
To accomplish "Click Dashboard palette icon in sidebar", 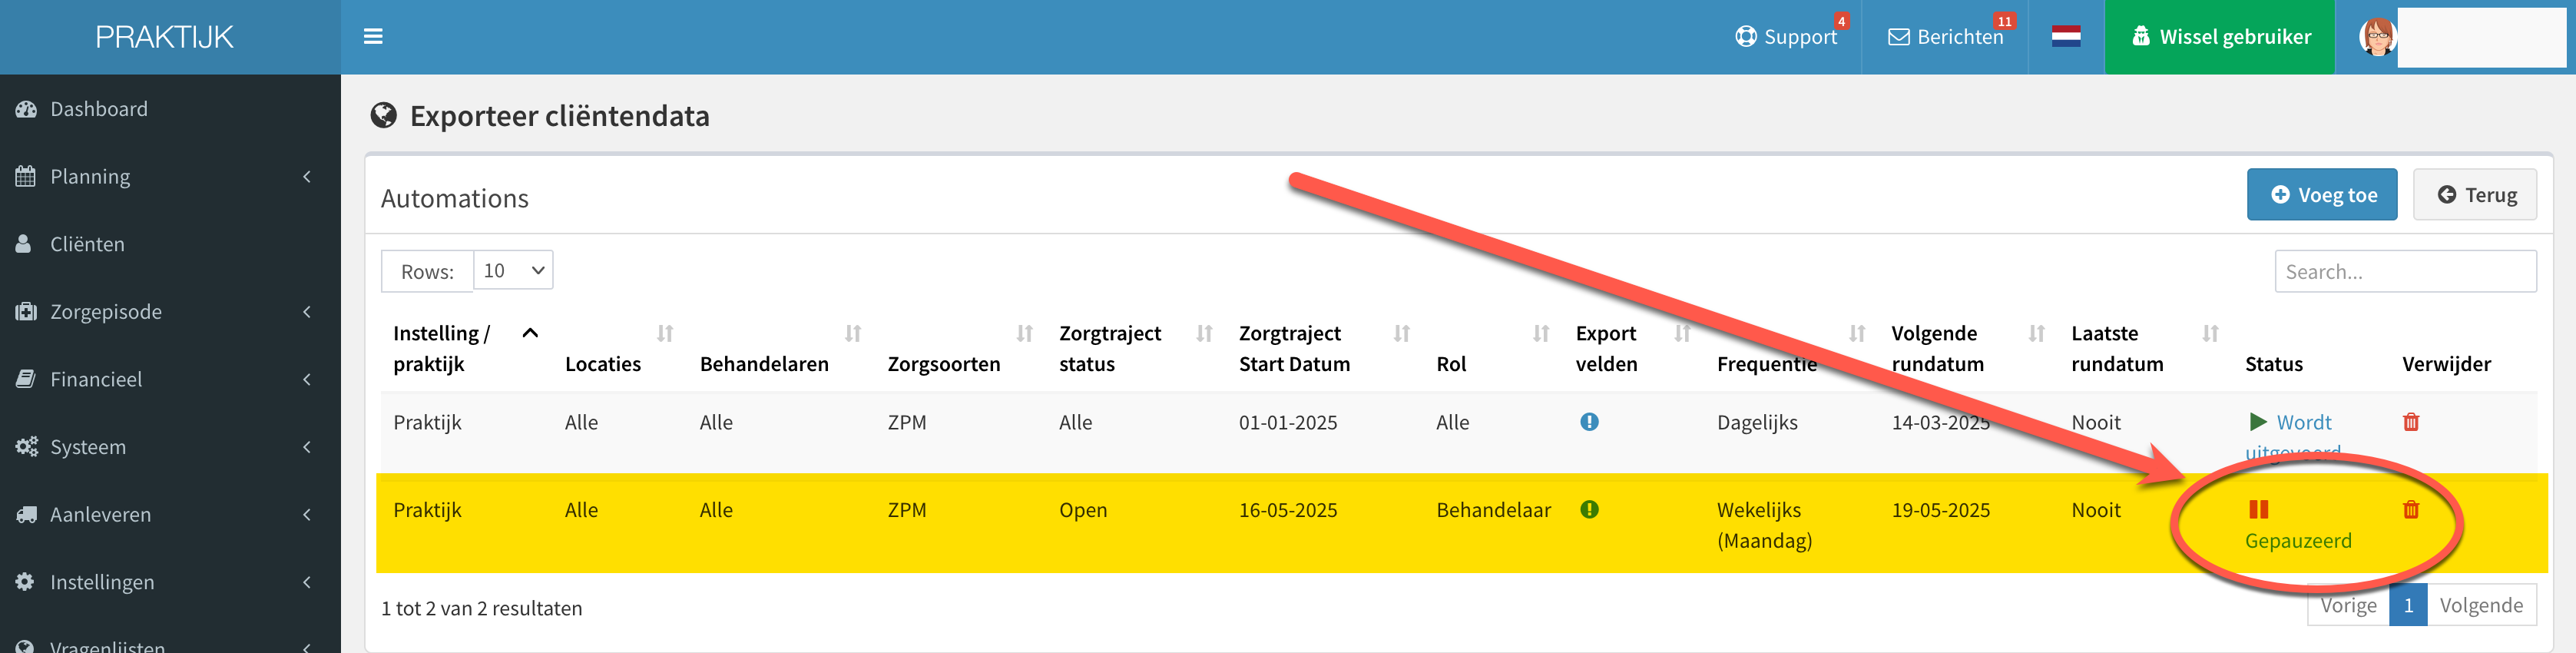I will point(26,109).
